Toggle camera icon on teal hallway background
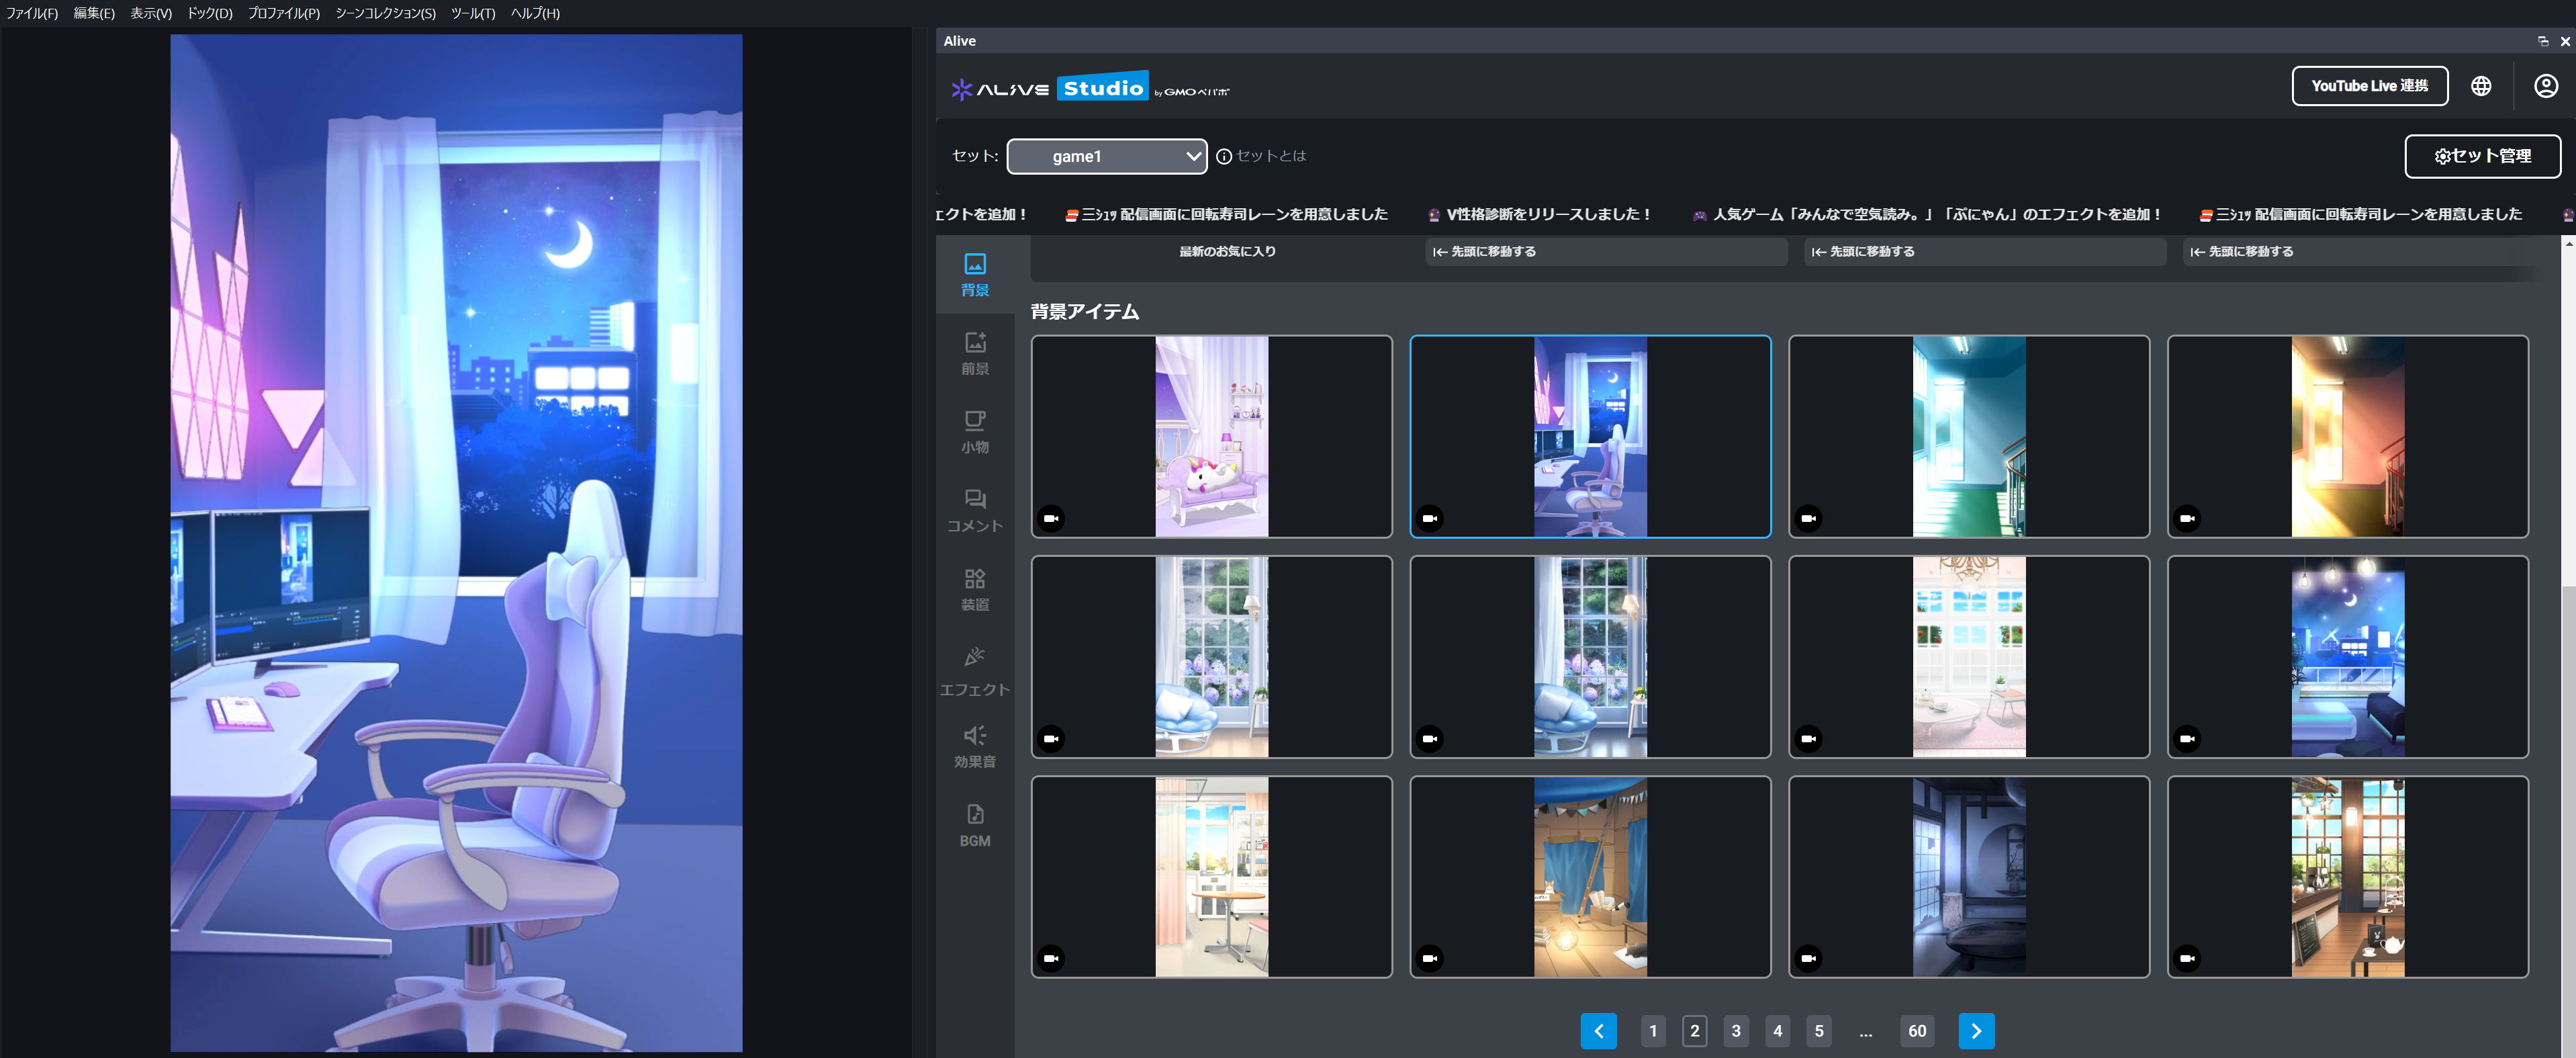 pos(1808,518)
